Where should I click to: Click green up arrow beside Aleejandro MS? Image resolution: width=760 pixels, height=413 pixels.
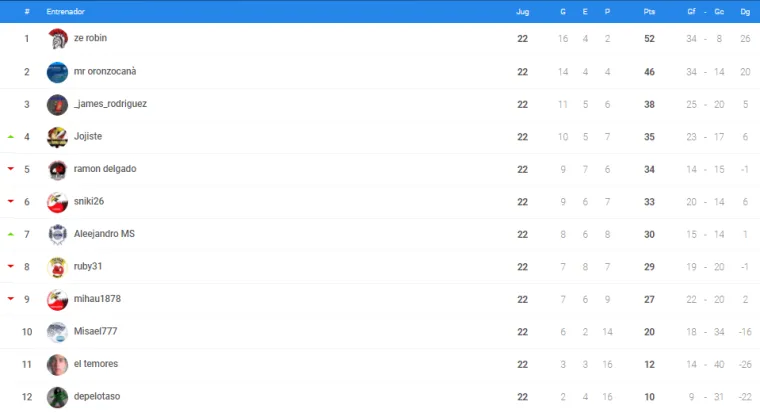11,235
